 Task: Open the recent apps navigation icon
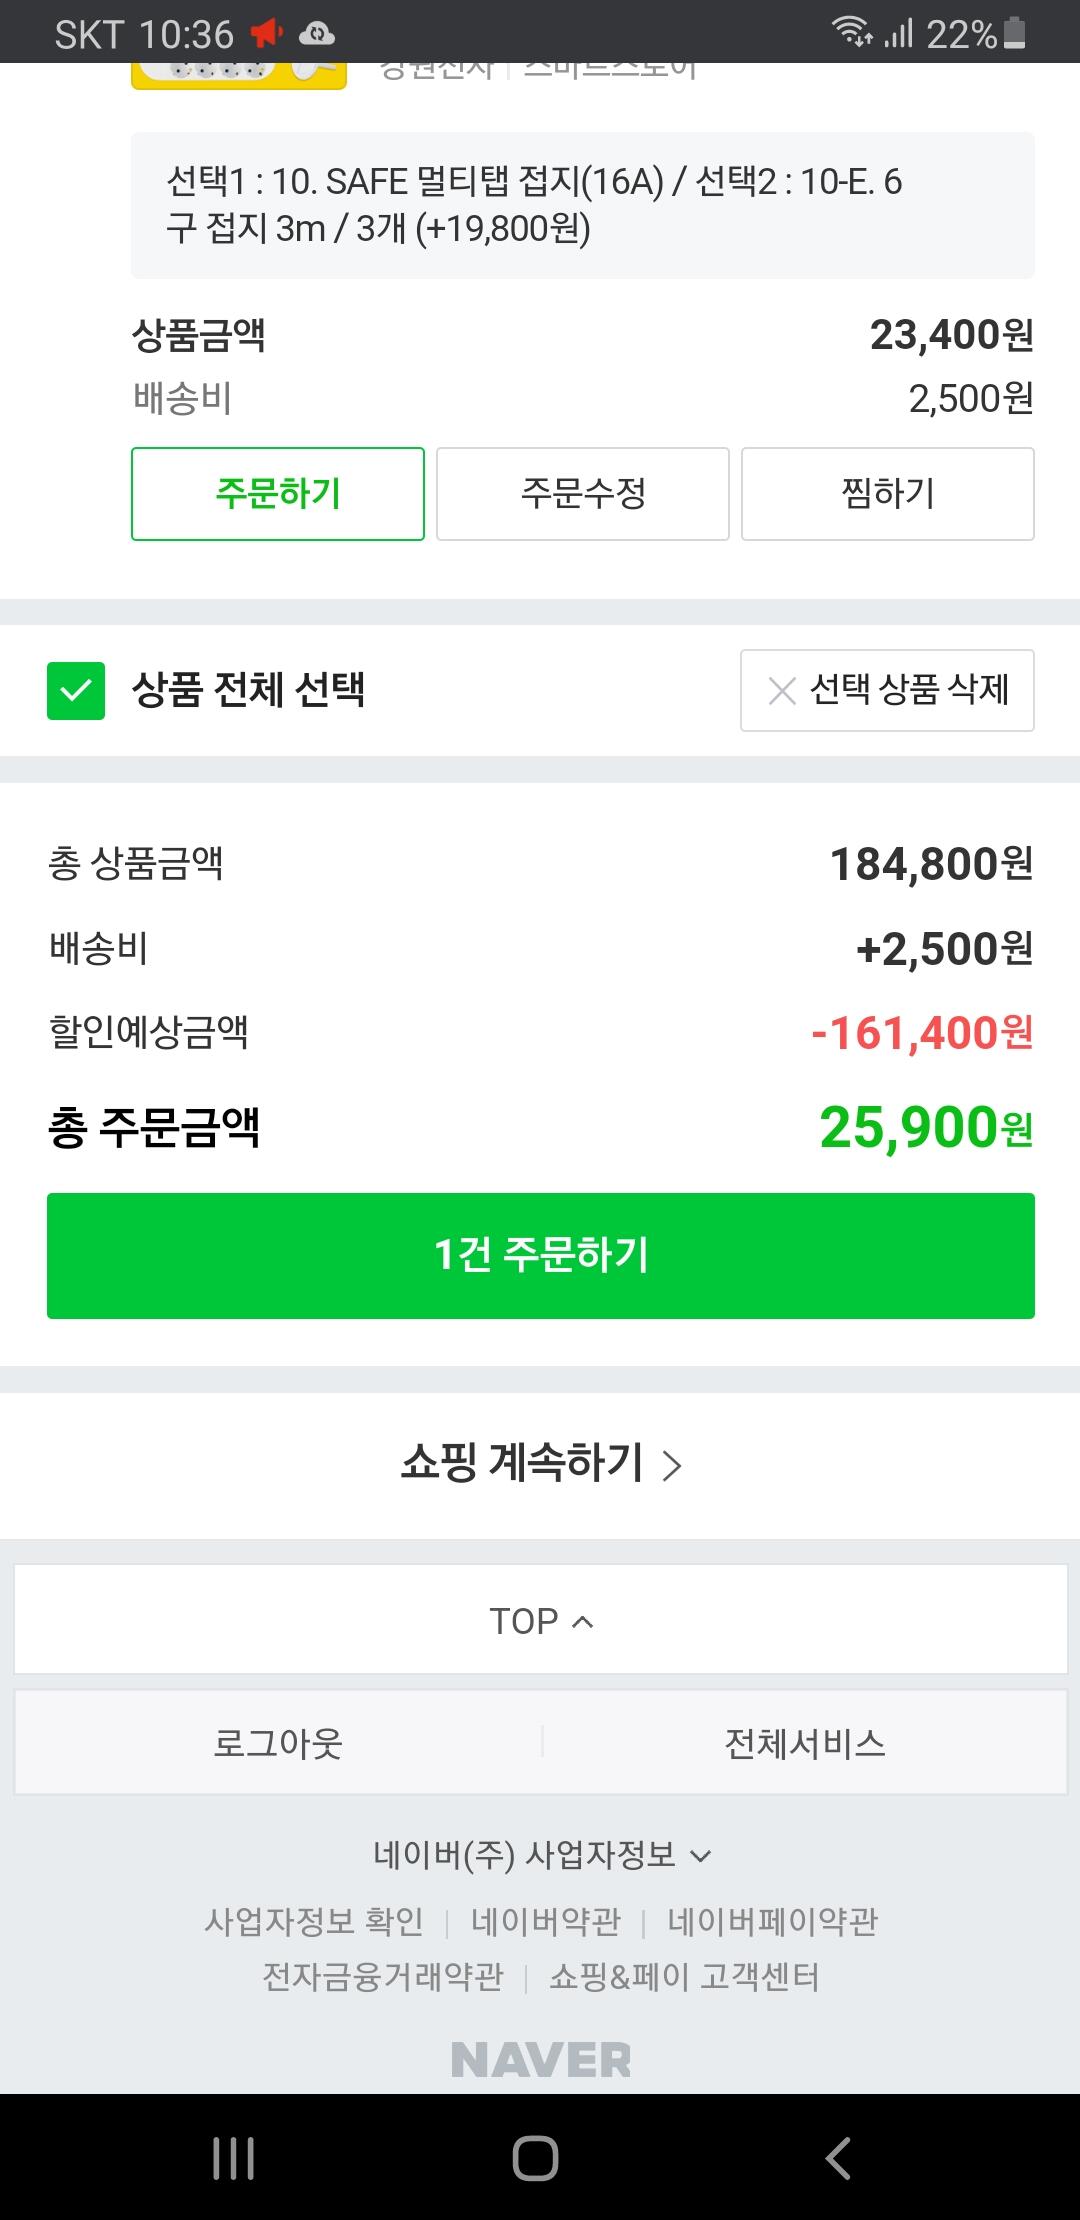[234, 2157]
